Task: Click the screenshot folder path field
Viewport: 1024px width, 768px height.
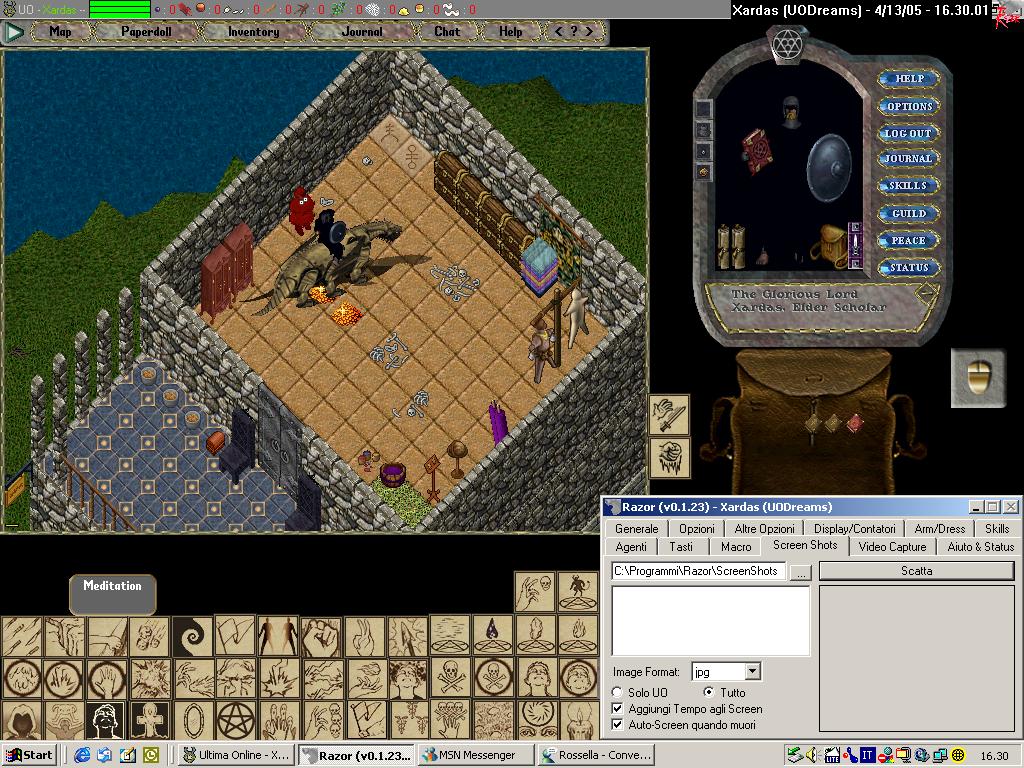Action: point(698,571)
